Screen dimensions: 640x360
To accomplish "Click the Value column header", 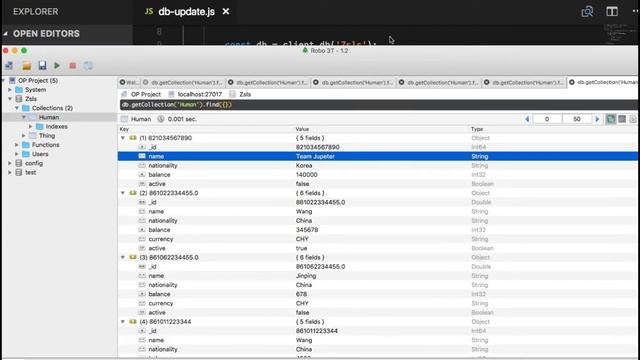I will click(302, 129).
